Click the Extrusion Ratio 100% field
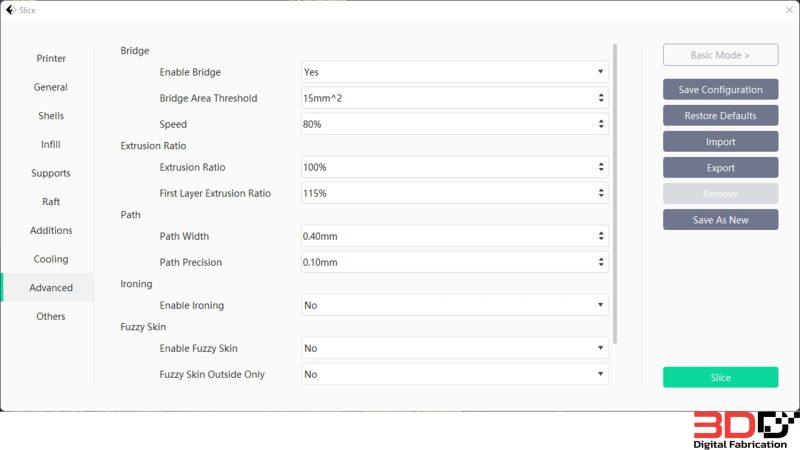The height and width of the screenshot is (450, 800). pyautogui.click(x=454, y=167)
